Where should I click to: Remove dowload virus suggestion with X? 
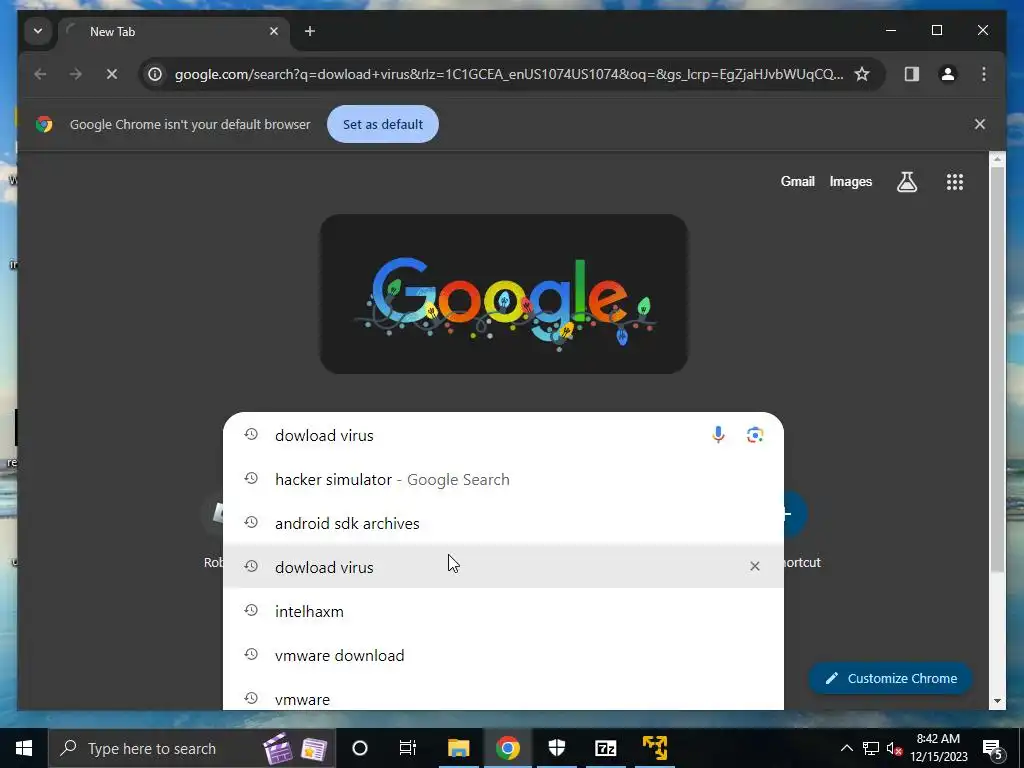755,566
